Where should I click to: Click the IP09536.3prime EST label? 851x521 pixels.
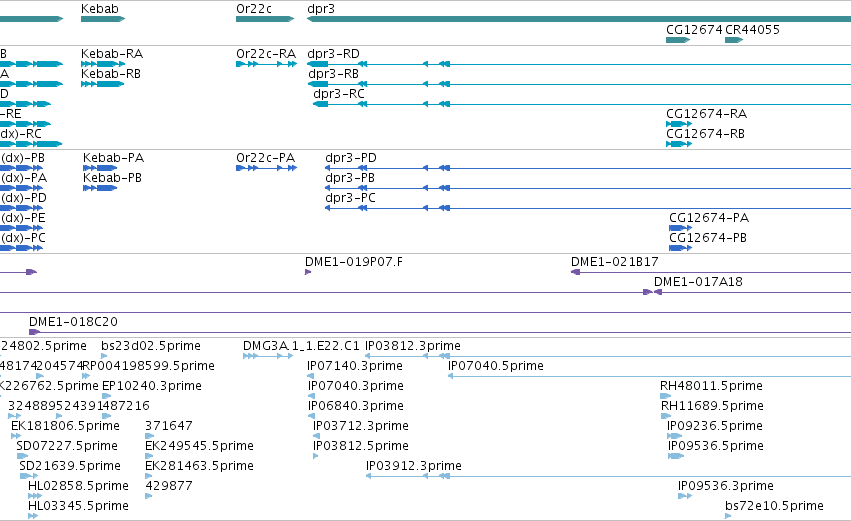(726, 487)
